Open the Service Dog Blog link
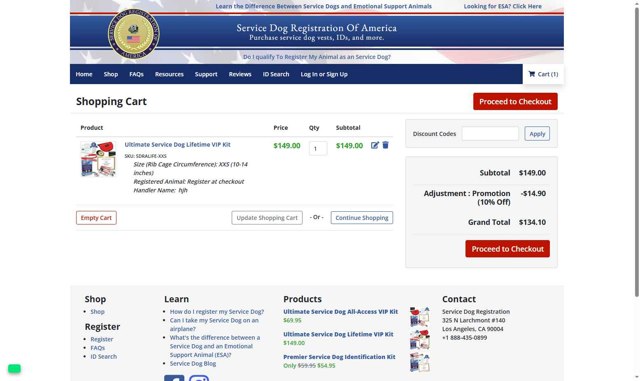Screen dimensions: 640x381 (x=193, y=363)
